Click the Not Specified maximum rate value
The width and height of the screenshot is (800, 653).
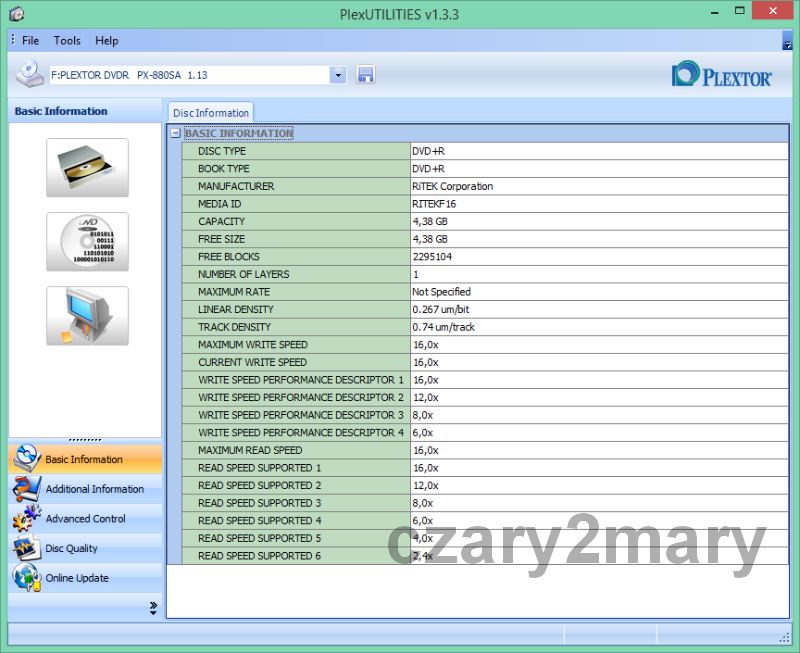tap(441, 292)
